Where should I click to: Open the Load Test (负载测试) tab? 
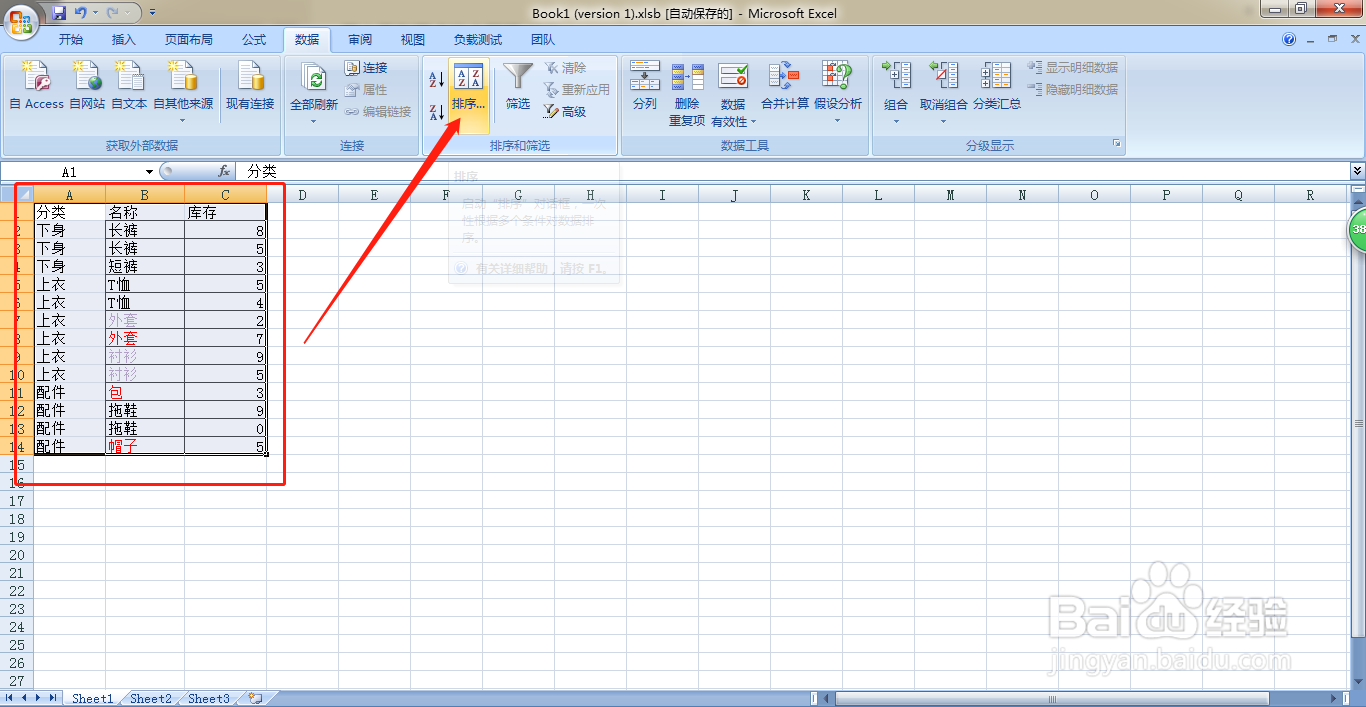pyautogui.click(x=478, y=40)
